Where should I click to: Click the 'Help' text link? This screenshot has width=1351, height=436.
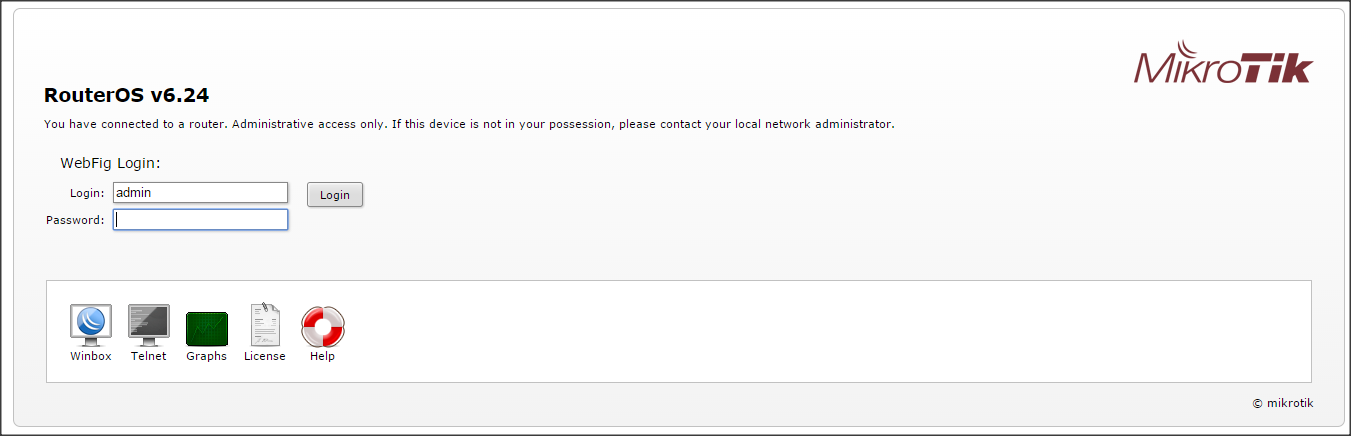coord(322,356)
